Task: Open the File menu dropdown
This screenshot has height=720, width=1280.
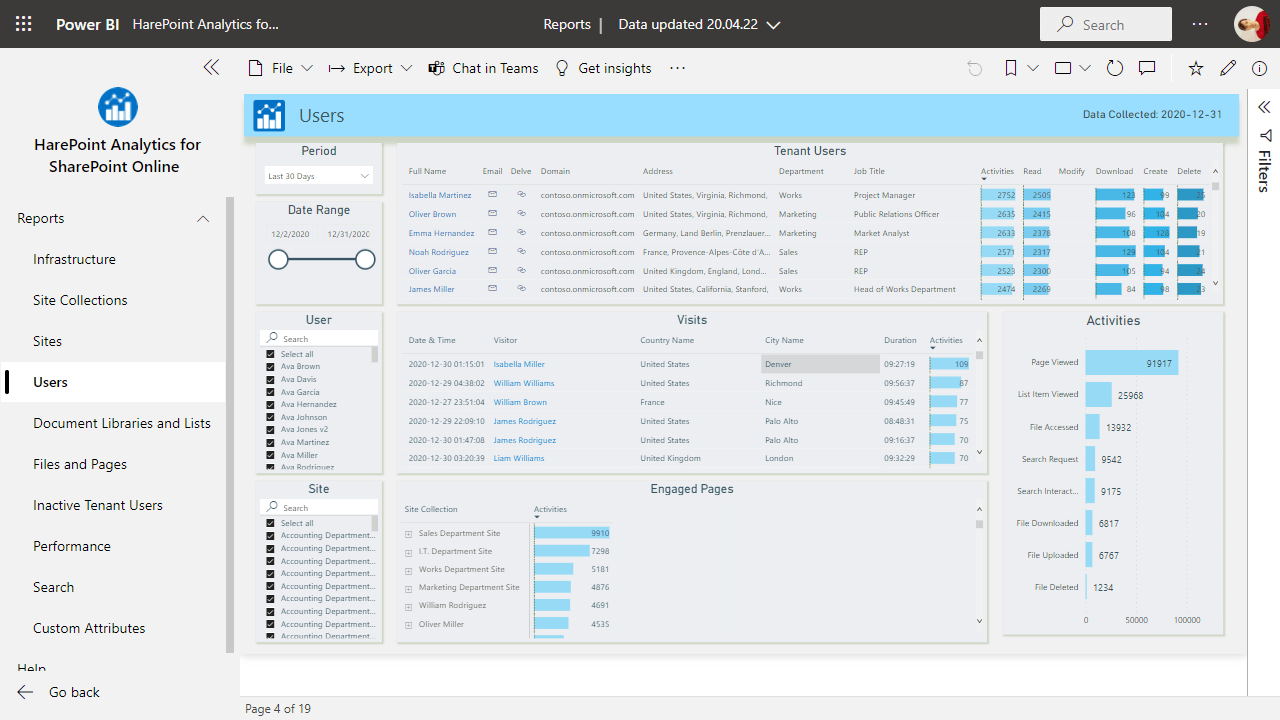Action: click(280, 68)
